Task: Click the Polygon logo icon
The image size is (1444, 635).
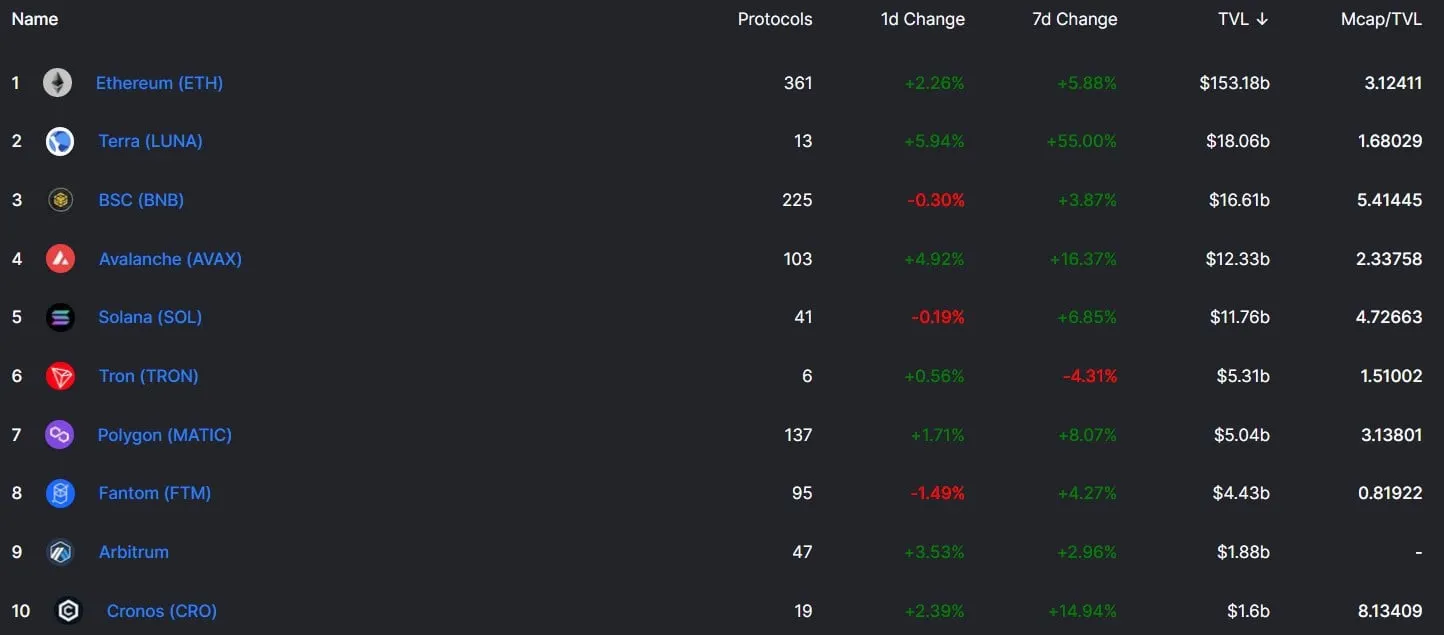Action: tap(60, 435)
